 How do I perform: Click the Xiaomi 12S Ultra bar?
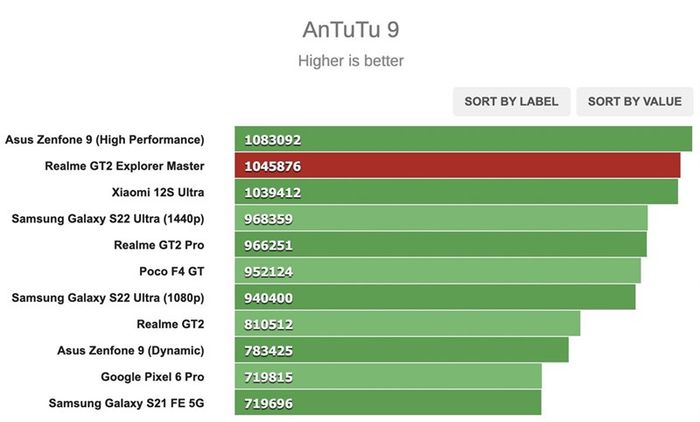[x=456, y=192]
